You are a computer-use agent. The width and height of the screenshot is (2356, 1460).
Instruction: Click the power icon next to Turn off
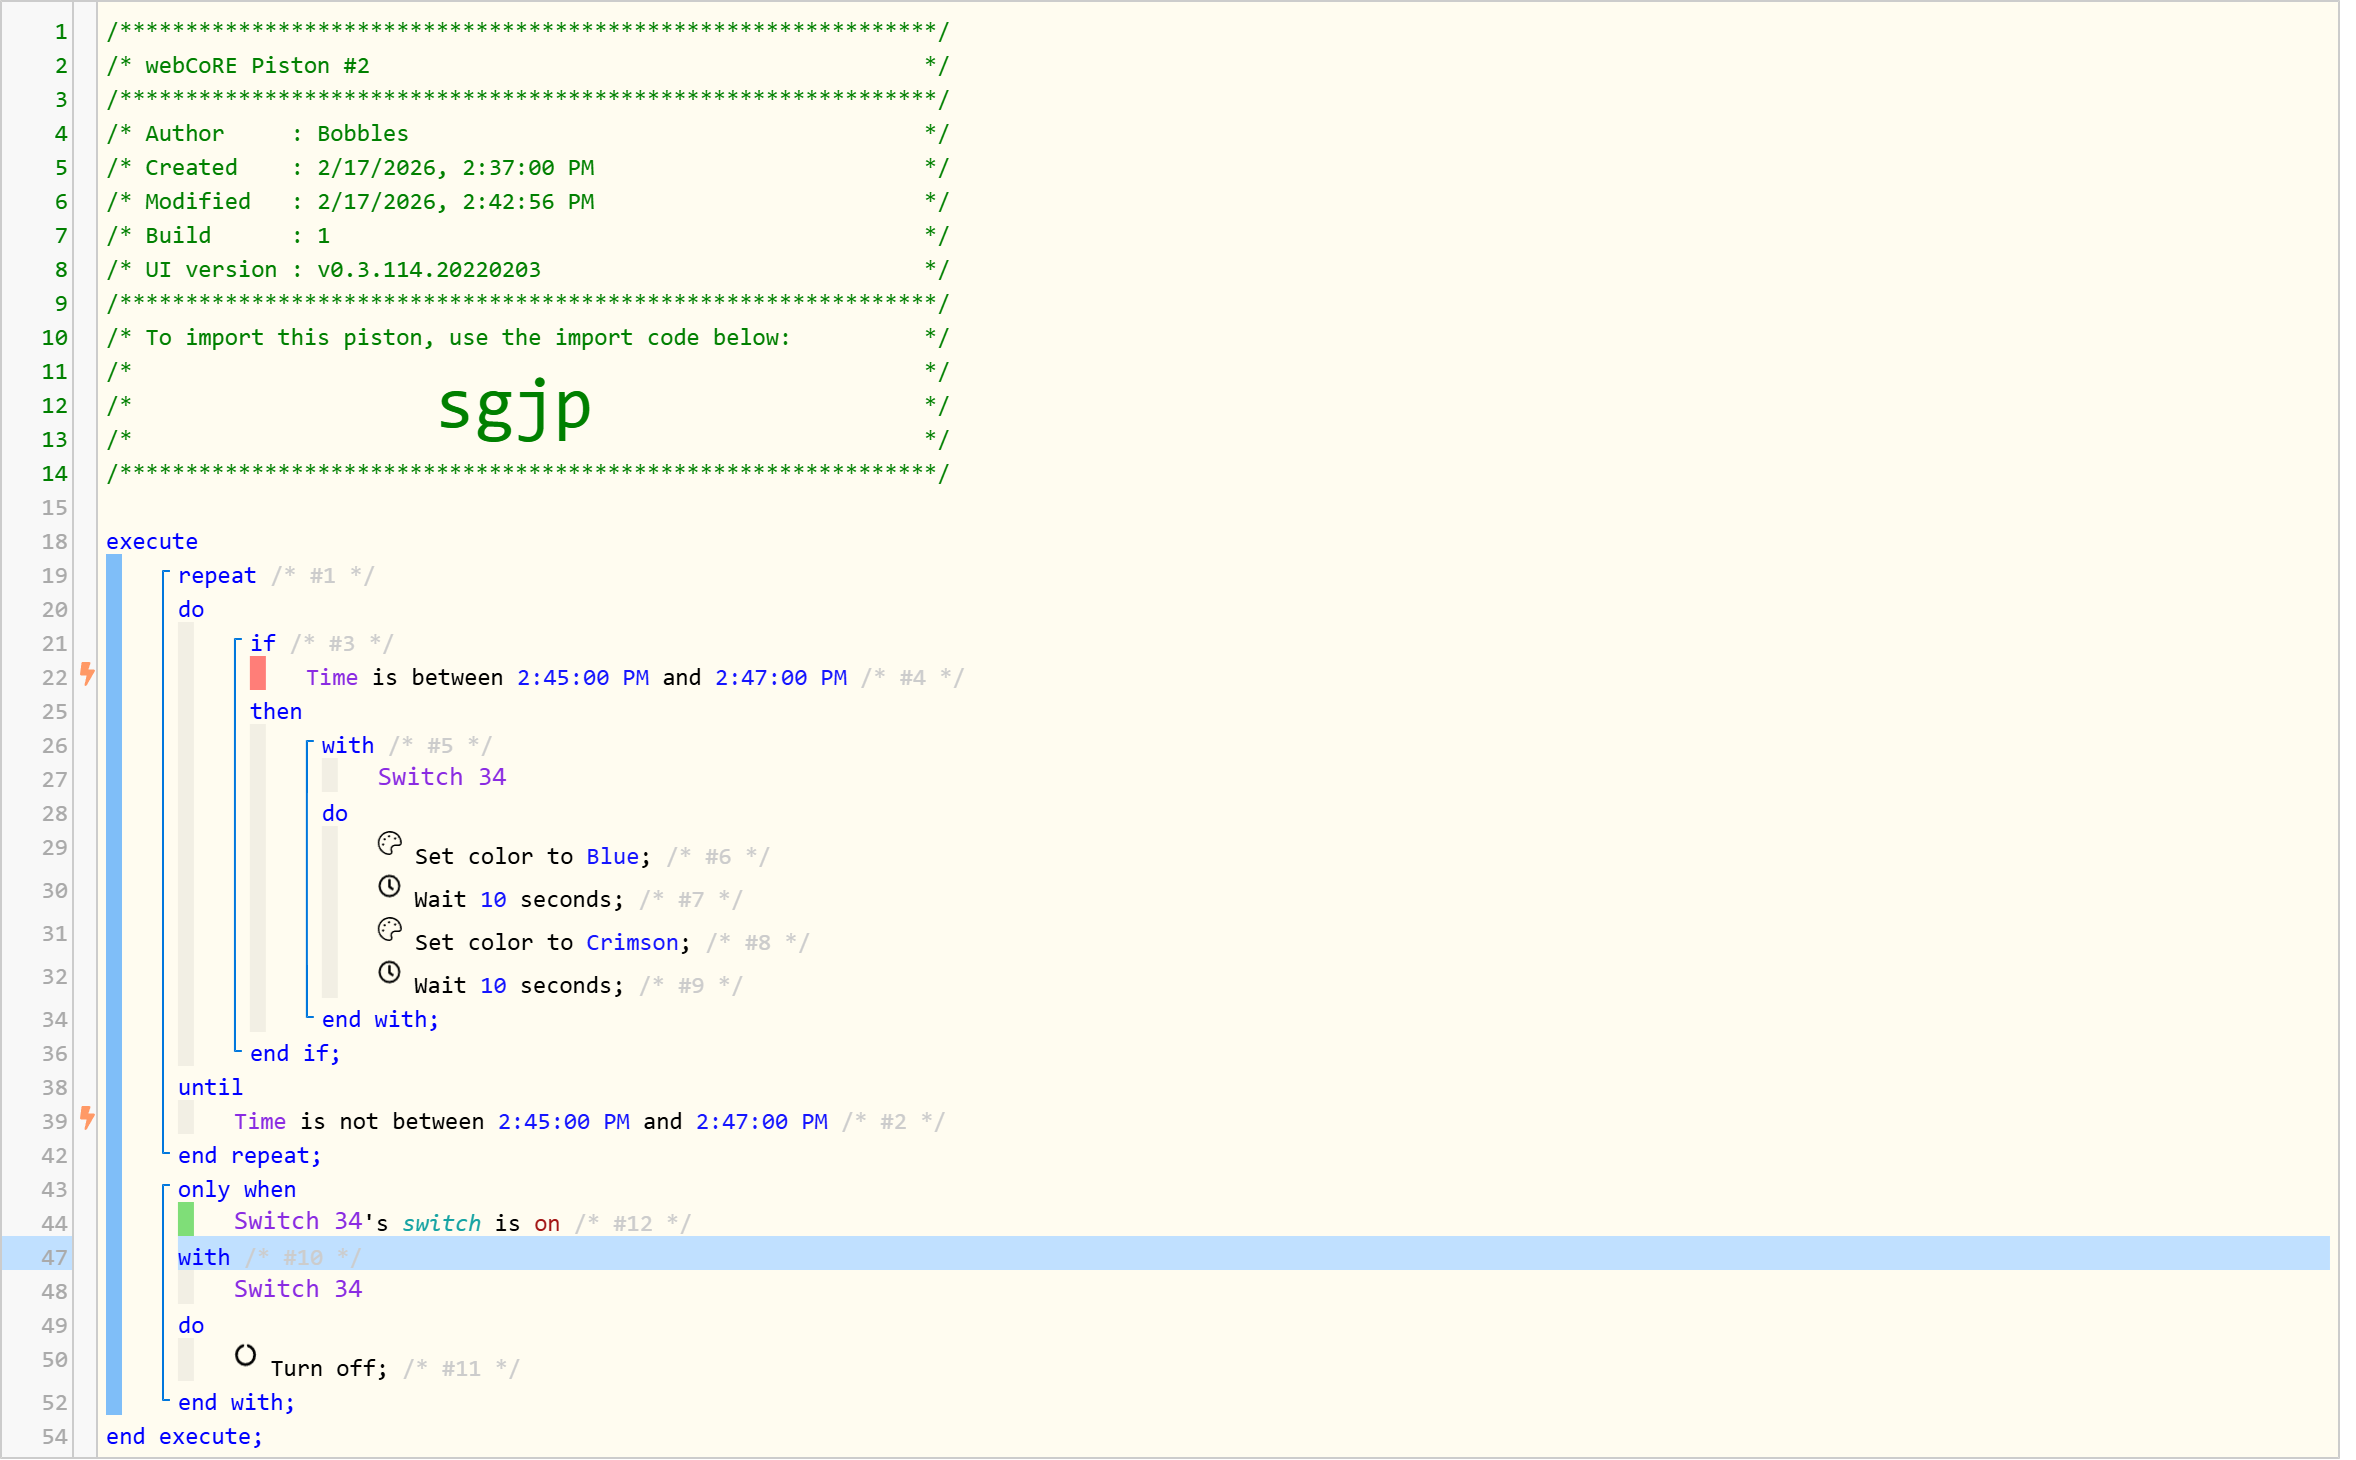pyautogui.click(x=245, y=1355)
